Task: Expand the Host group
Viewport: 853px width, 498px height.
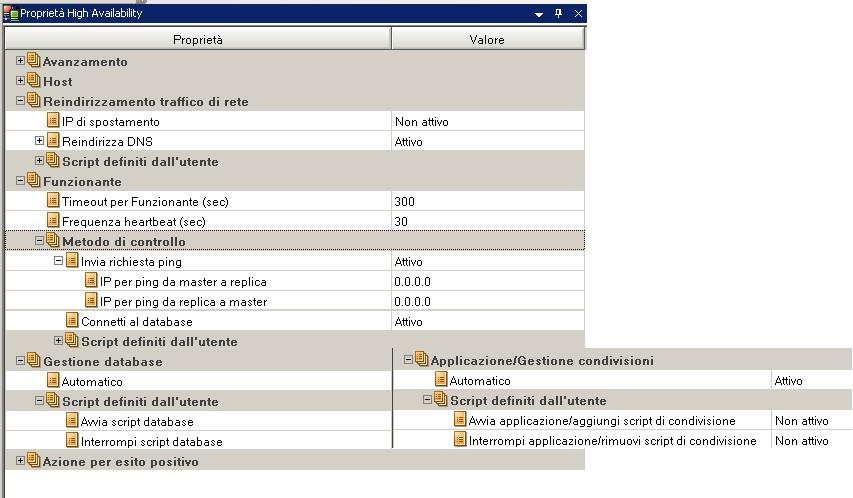Action: tap(20, 81)
